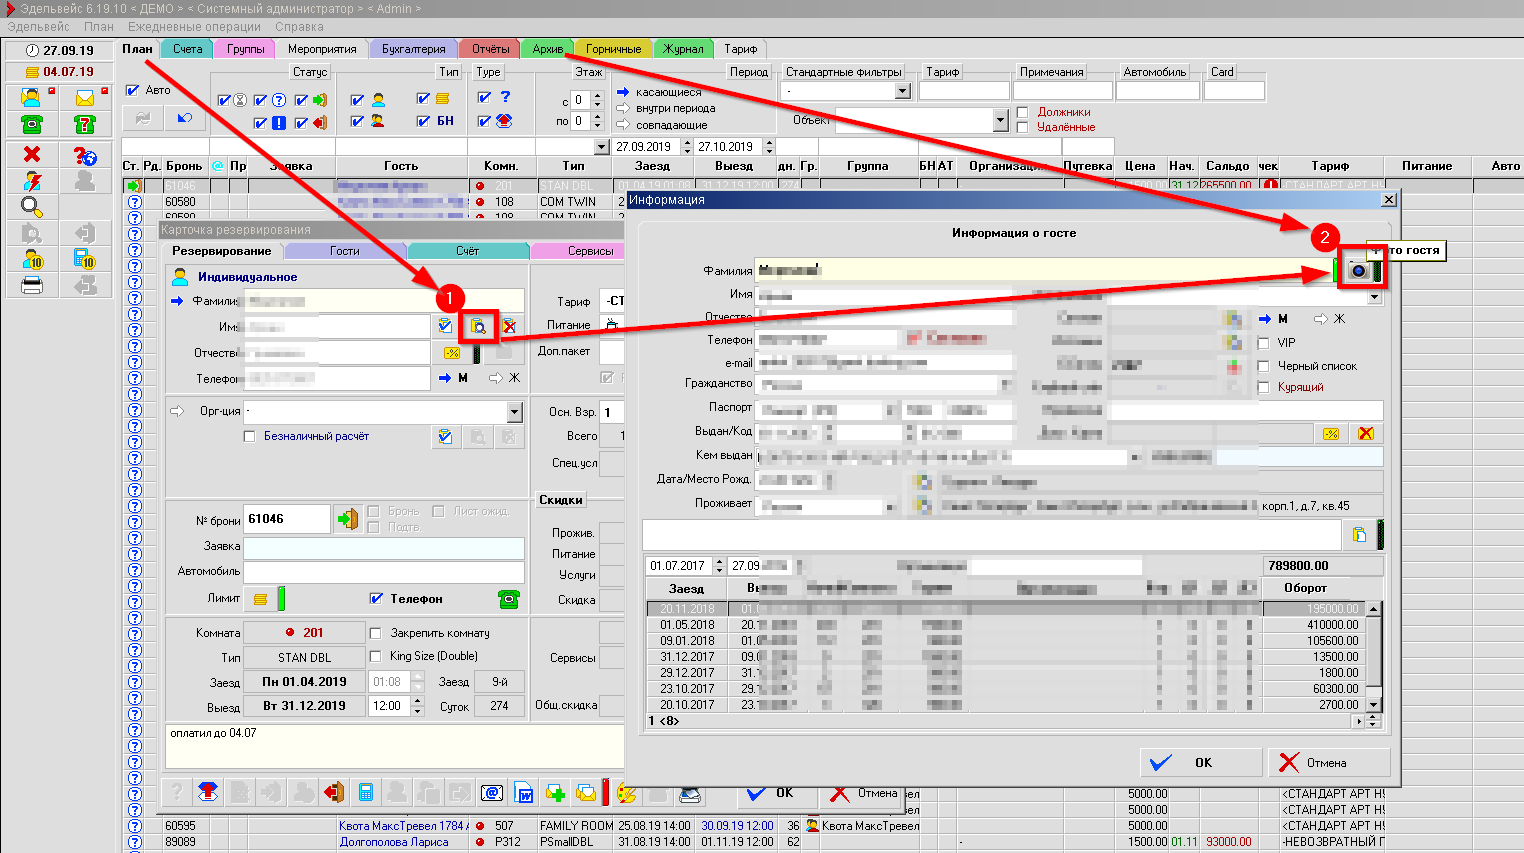
Task: Open the Гости tab in reservation card
Action: pyautogui.click(x=345, y=251)
